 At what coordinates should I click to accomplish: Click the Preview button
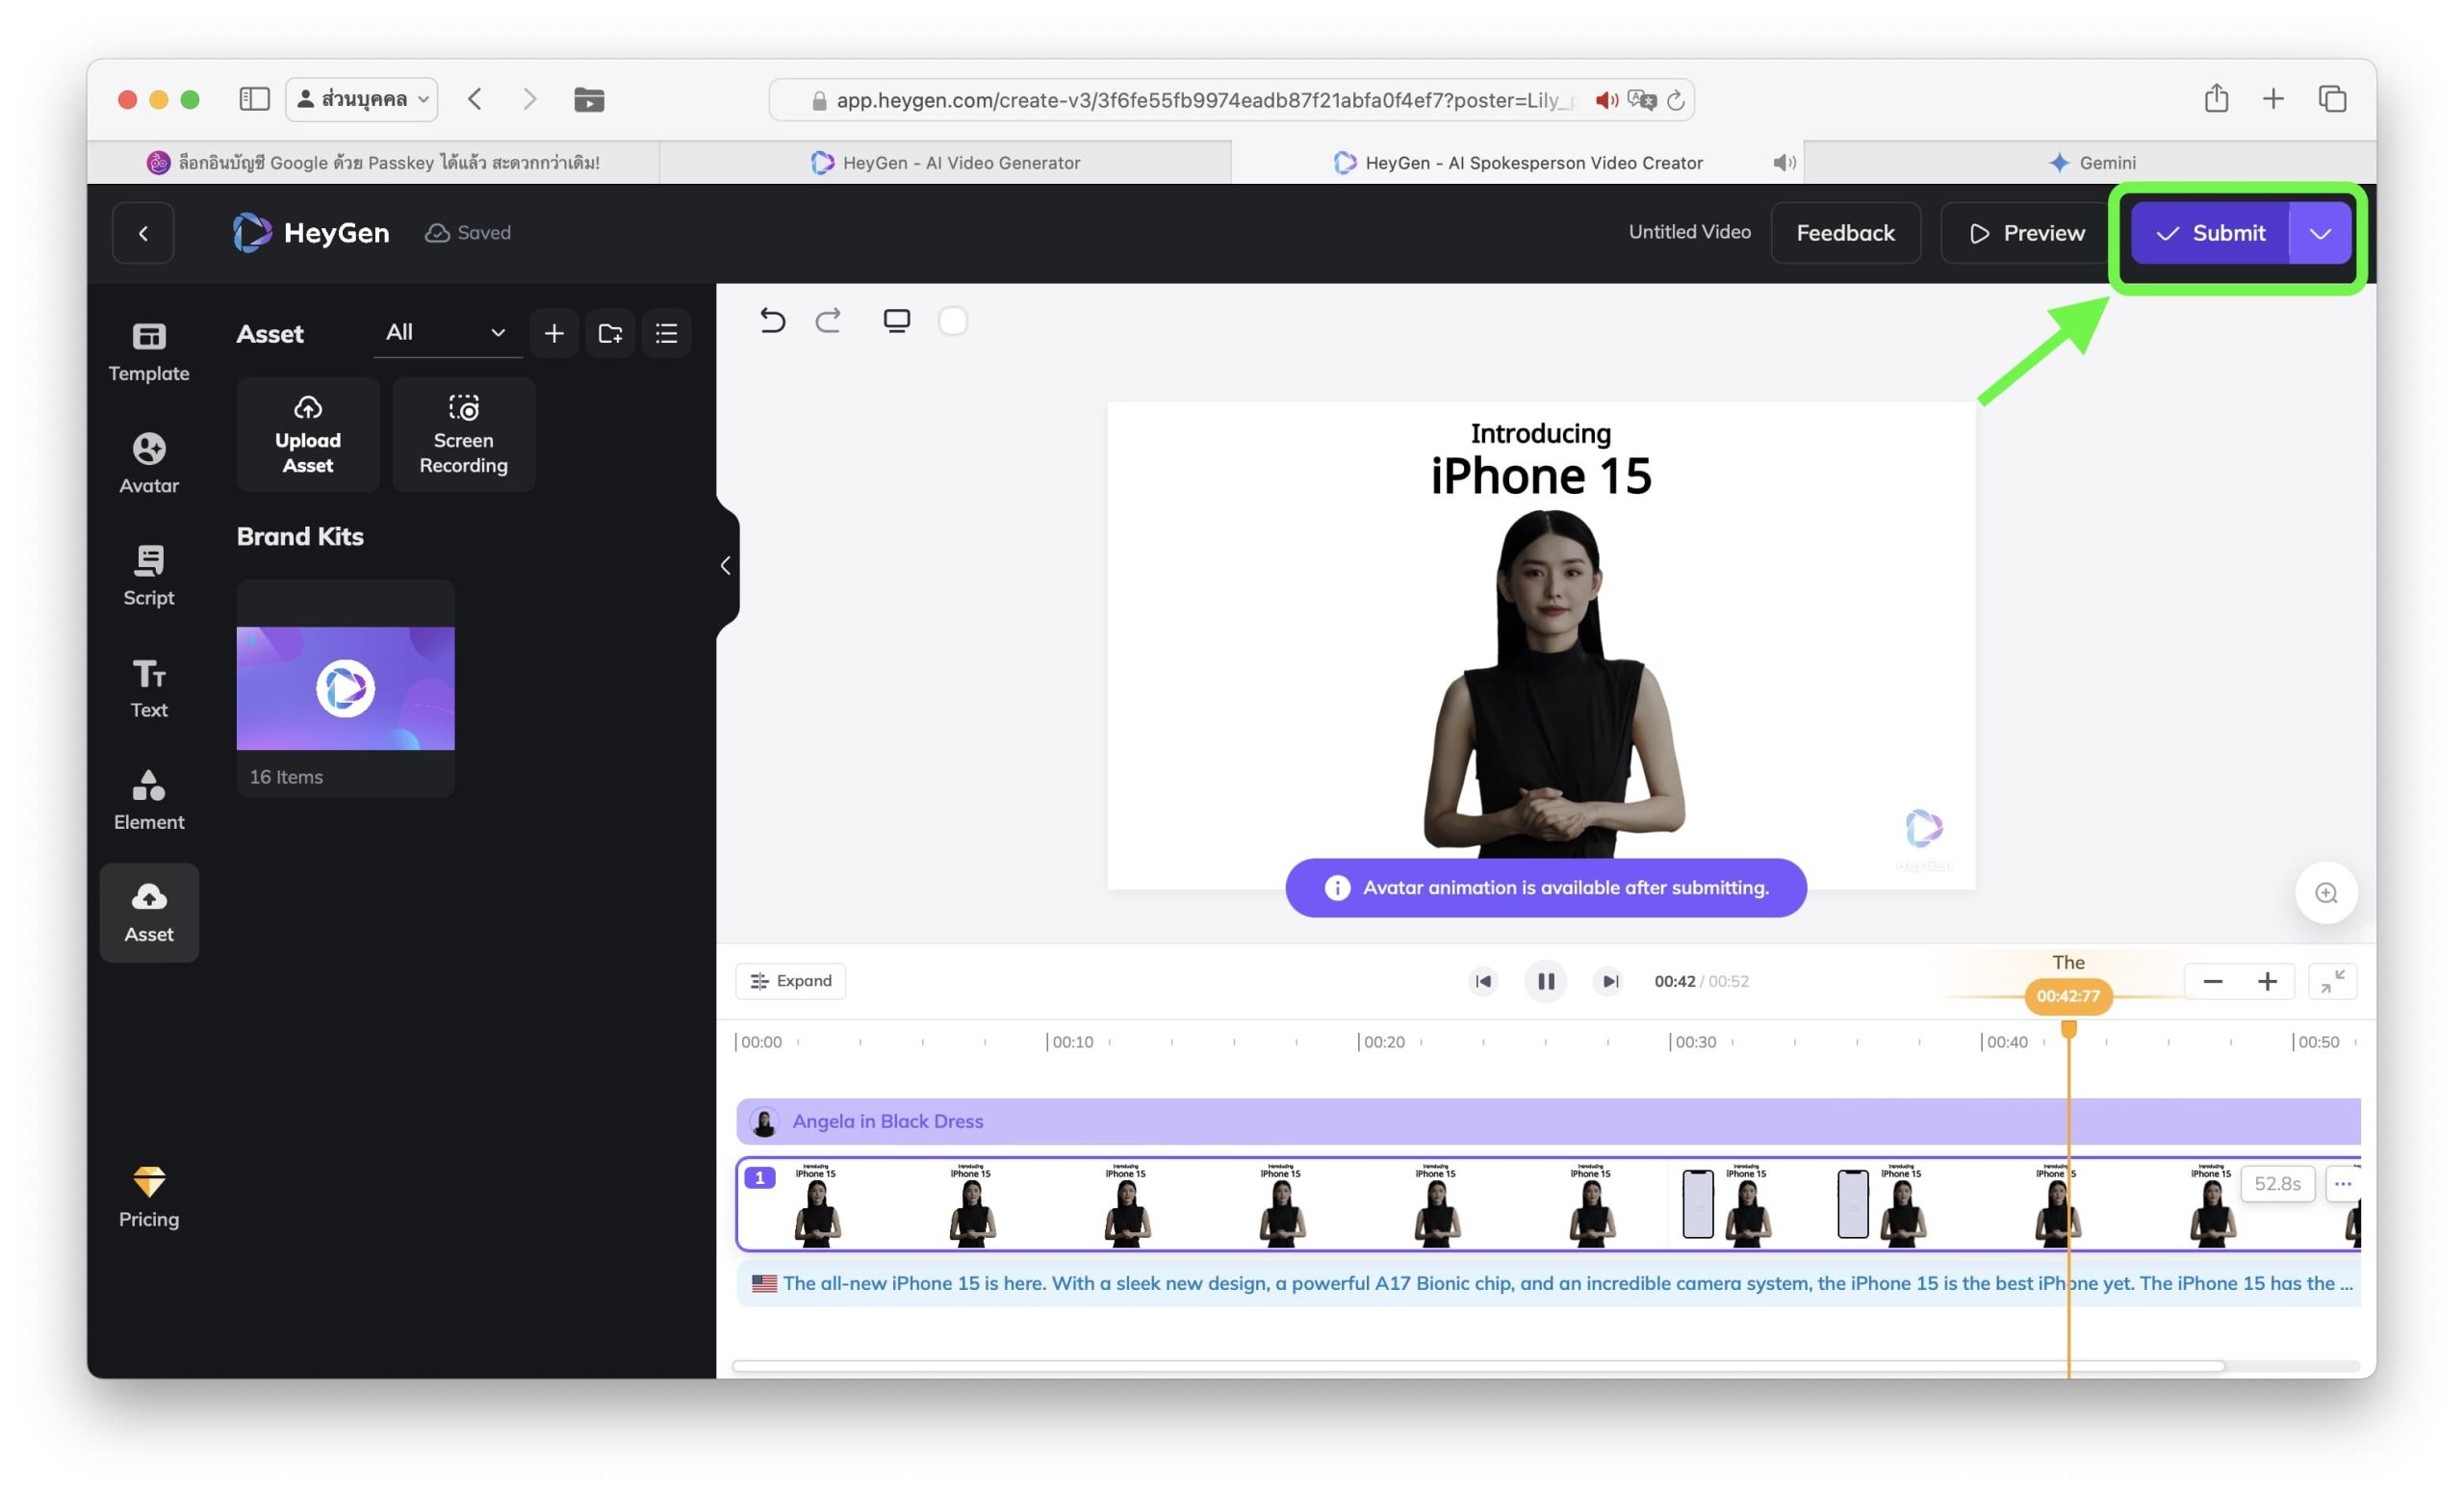pyautogui.click(x=2026, y=233)
